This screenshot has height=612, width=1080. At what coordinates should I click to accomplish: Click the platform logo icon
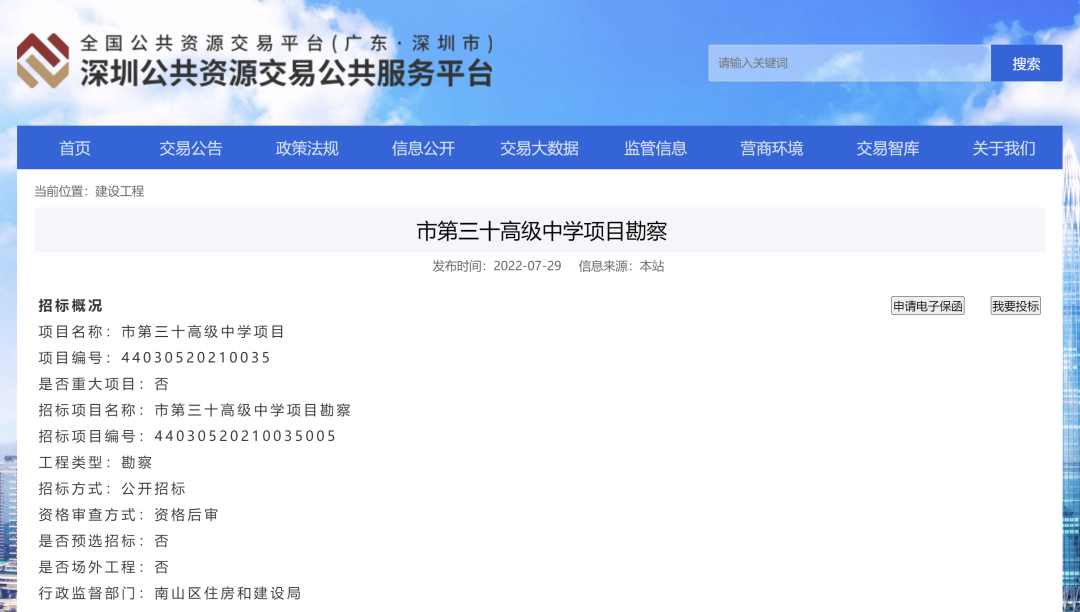pyautogui.click(x=42, y=62)
